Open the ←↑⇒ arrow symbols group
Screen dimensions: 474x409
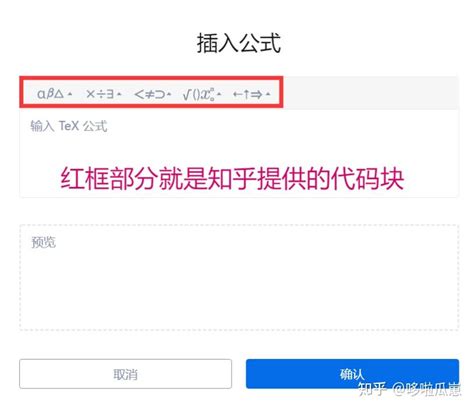[251, 94]
